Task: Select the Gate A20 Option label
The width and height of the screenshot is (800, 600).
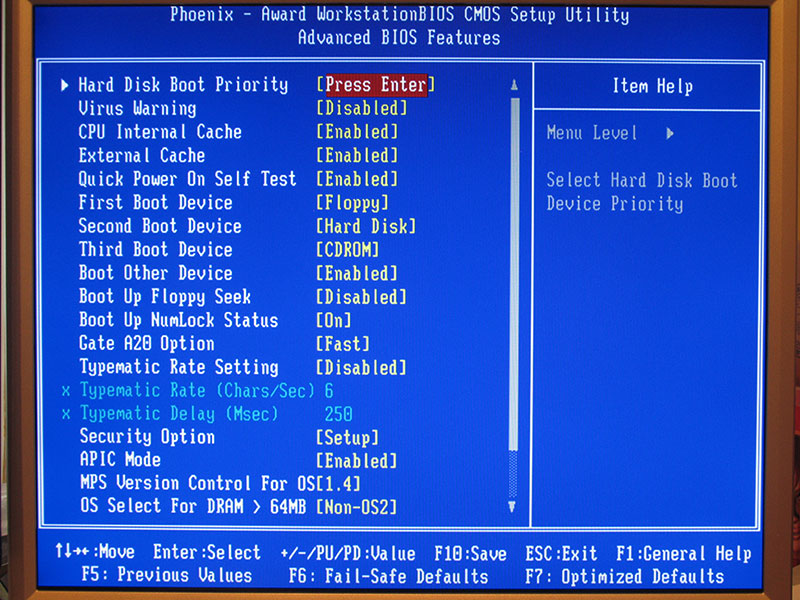Action: pyautogui.click(x=146, y=344)
